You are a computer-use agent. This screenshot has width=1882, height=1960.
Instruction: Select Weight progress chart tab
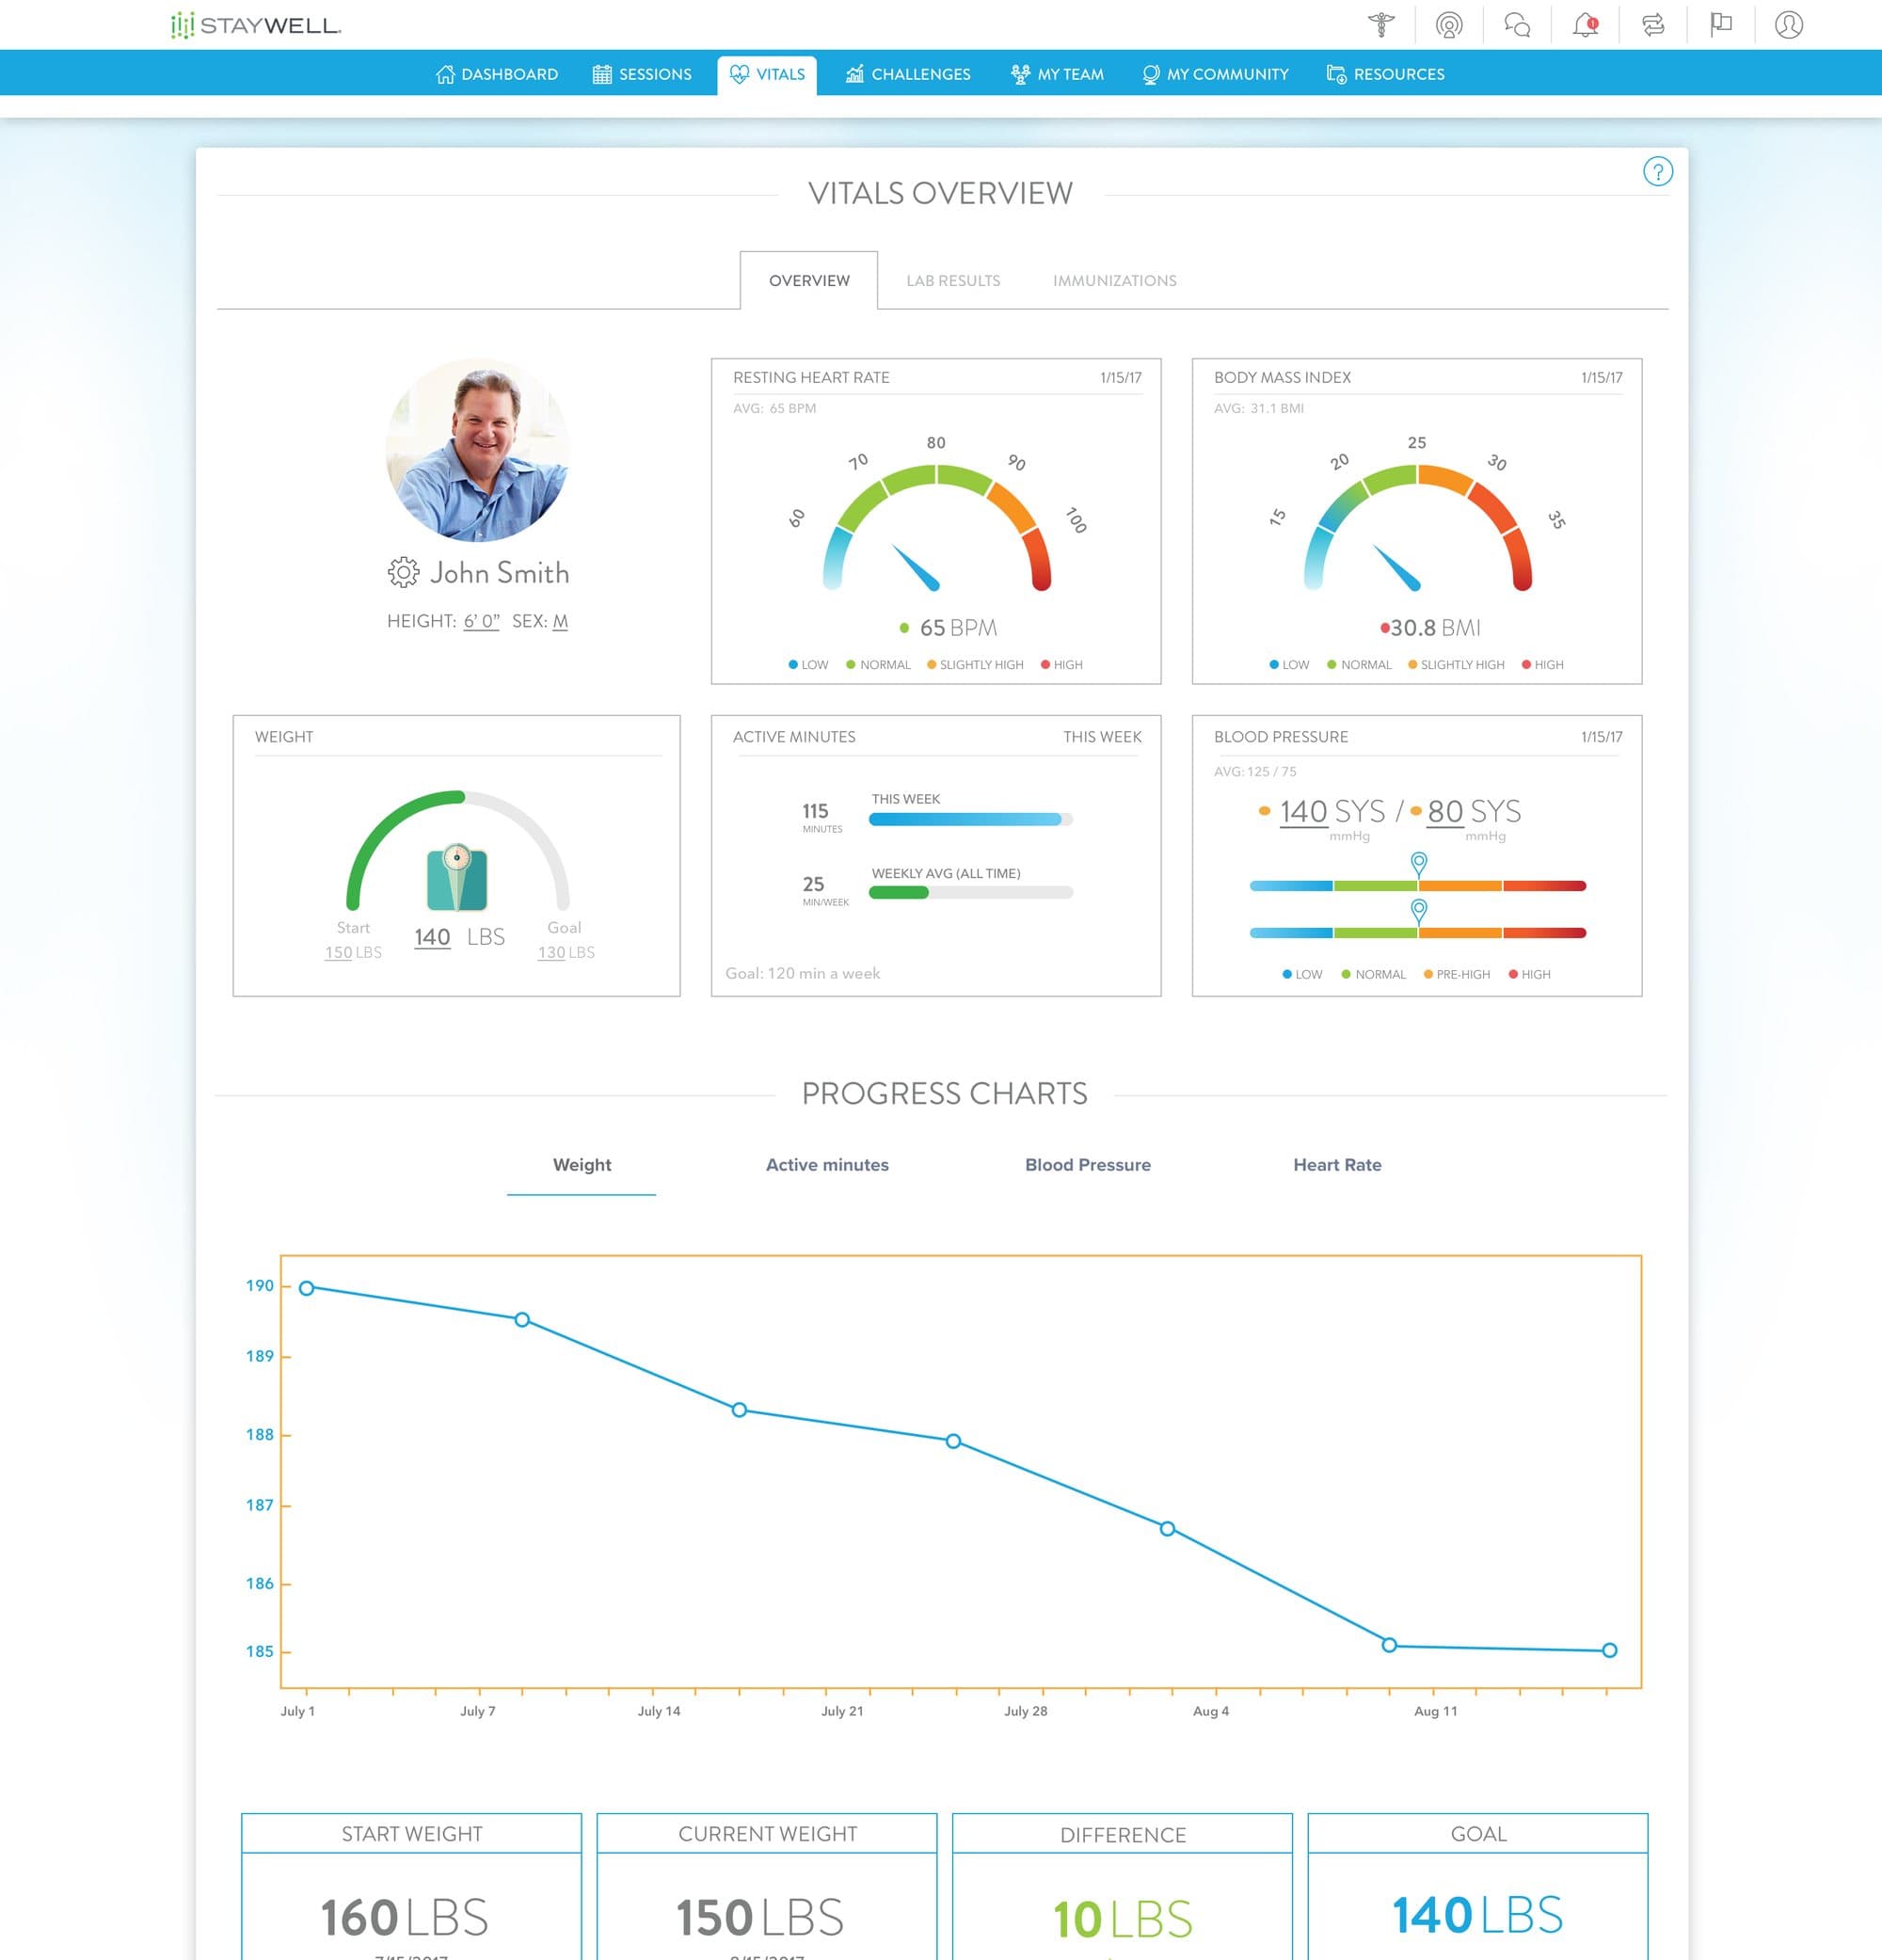click(582, 1165)
